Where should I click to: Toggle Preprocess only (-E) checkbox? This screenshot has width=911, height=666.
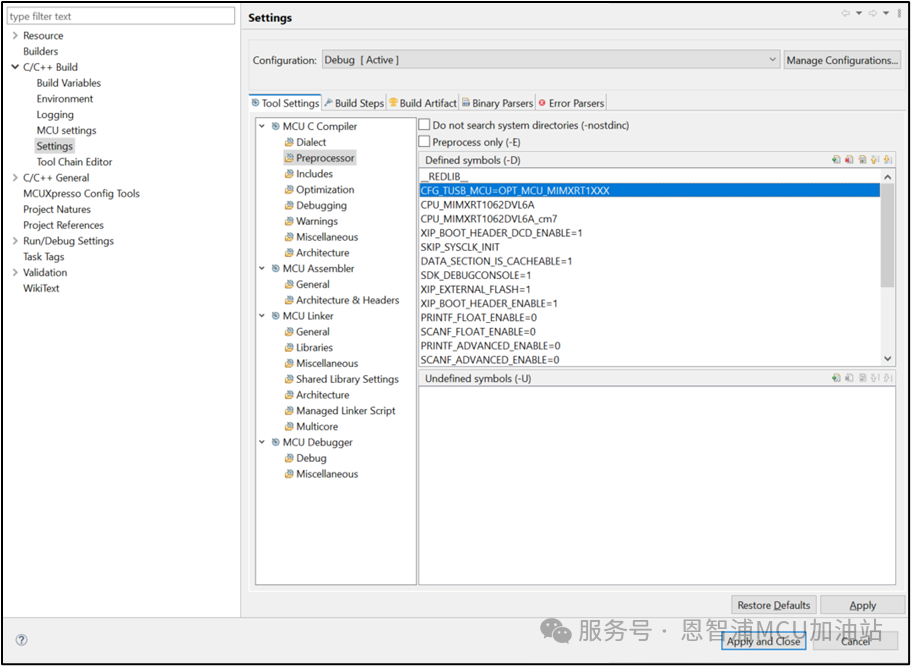tap(424, 142)
